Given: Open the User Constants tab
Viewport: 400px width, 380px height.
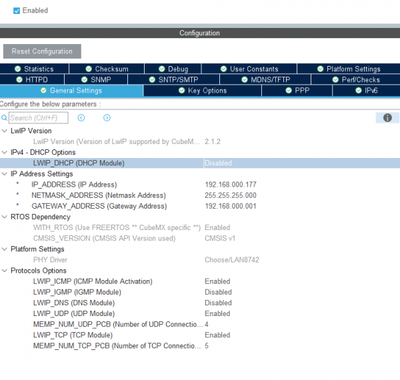Looking at the screenshot, I should (x=249, y=69).
